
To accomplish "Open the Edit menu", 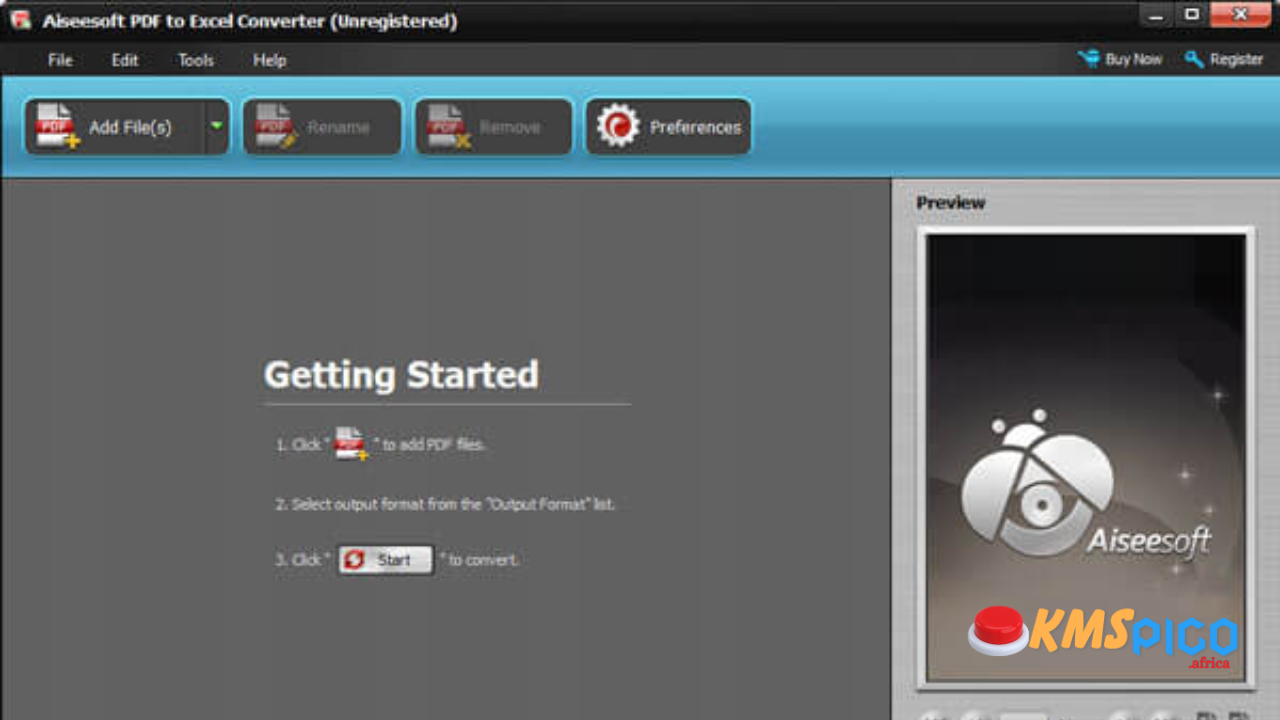I will pos(125,60).
